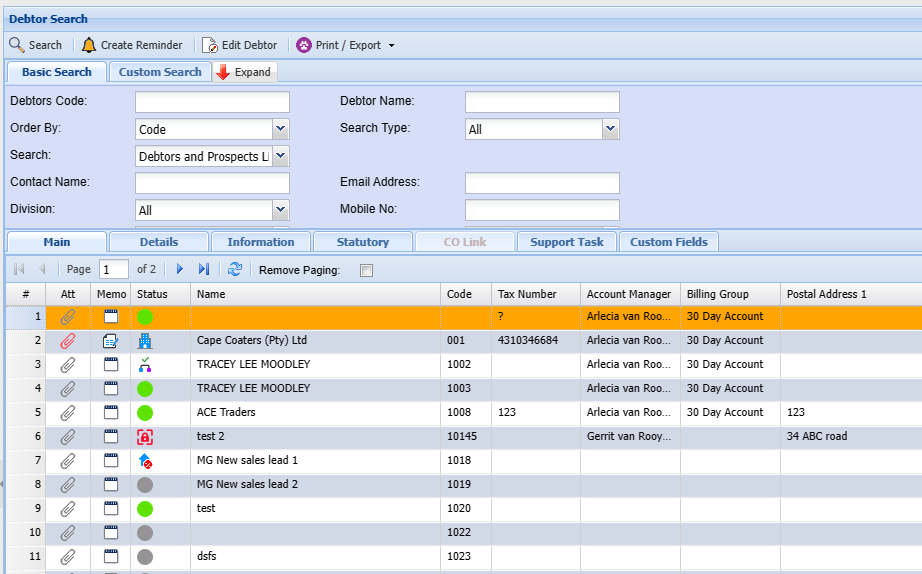Viewport: 922px width, 574px height.
Task: Click the Create Reminder bell icon
Action: click(x=89, y=45)
